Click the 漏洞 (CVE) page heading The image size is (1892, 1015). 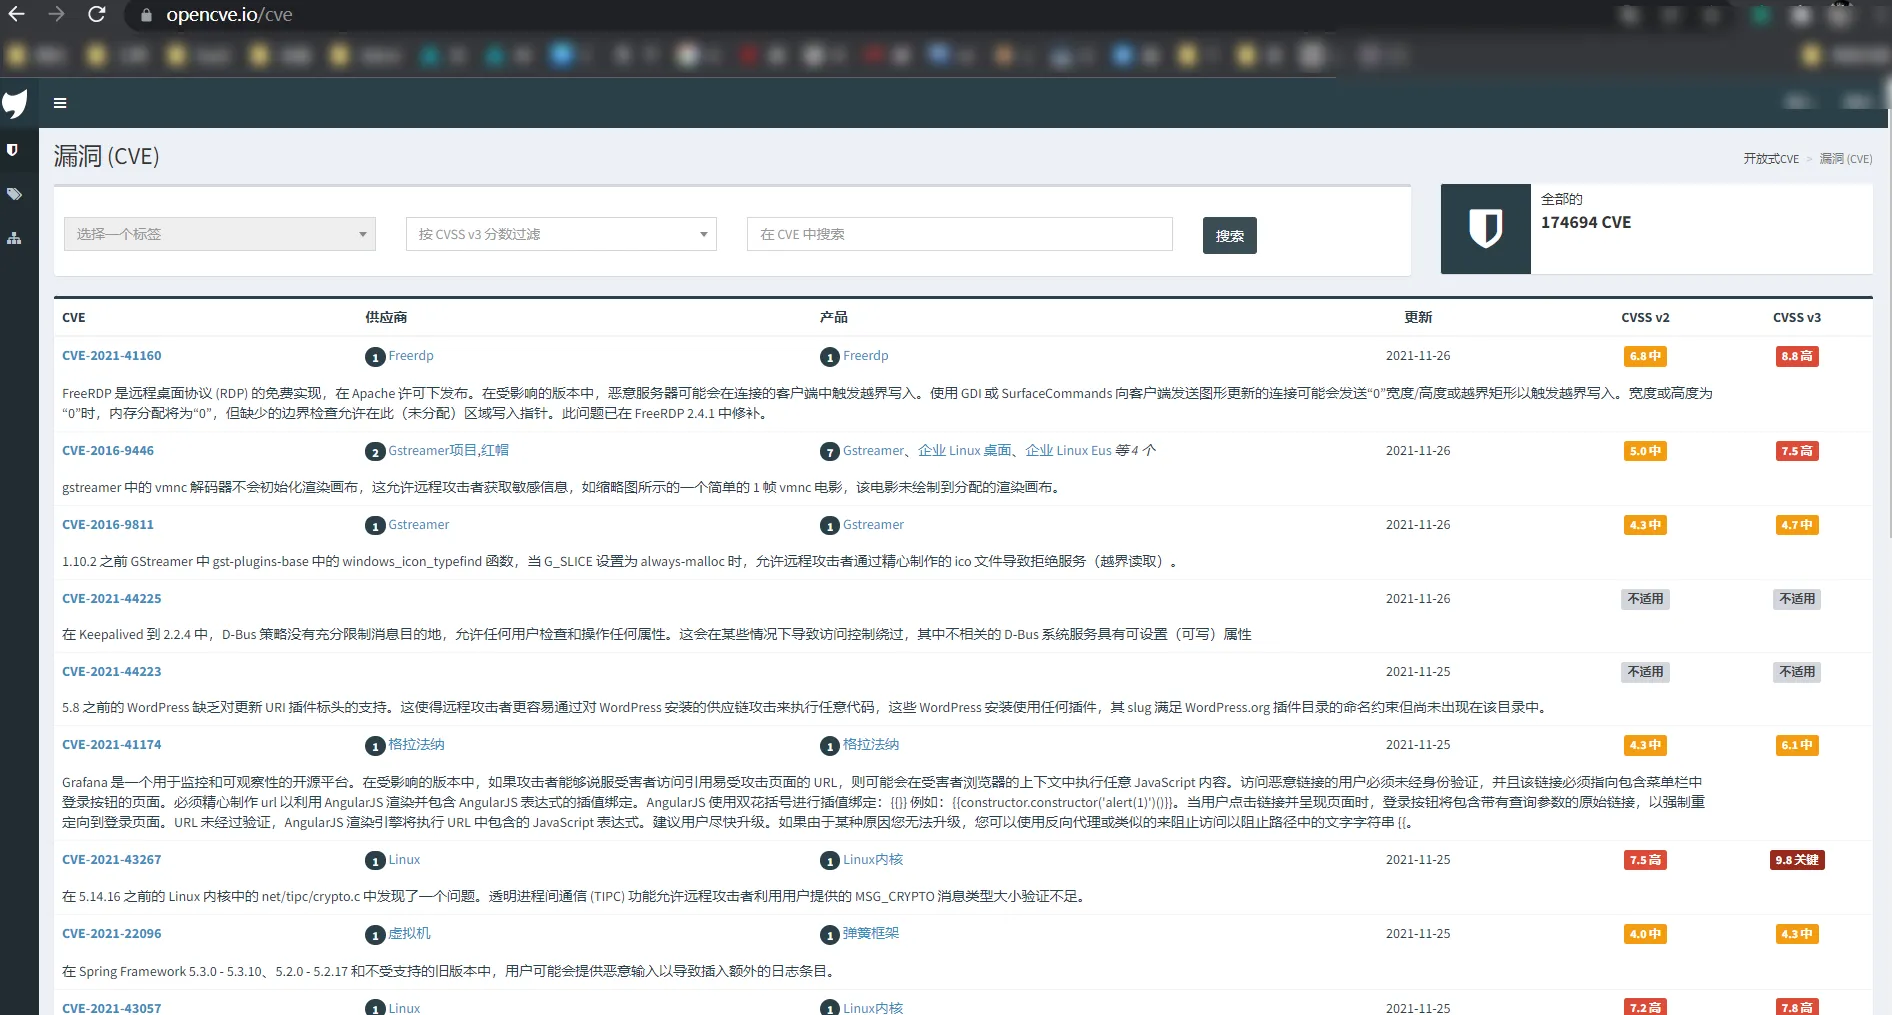coord(106,156)
